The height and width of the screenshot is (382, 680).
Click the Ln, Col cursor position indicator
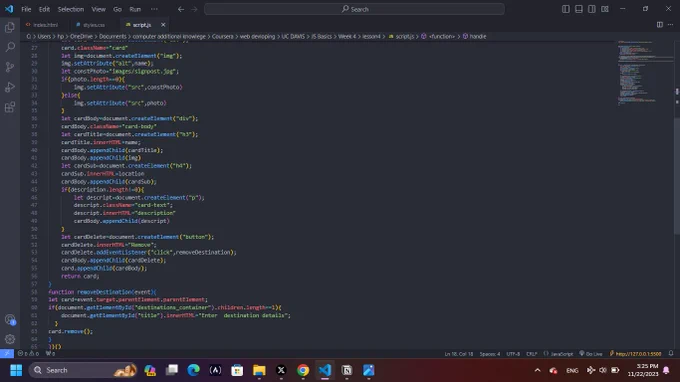pos(458,354)
